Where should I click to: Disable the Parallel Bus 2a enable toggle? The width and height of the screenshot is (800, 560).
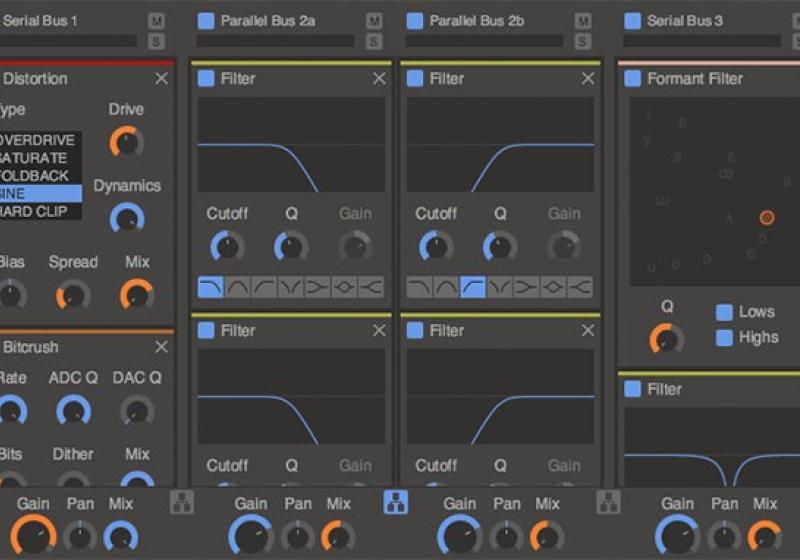[x=206, y=20]
